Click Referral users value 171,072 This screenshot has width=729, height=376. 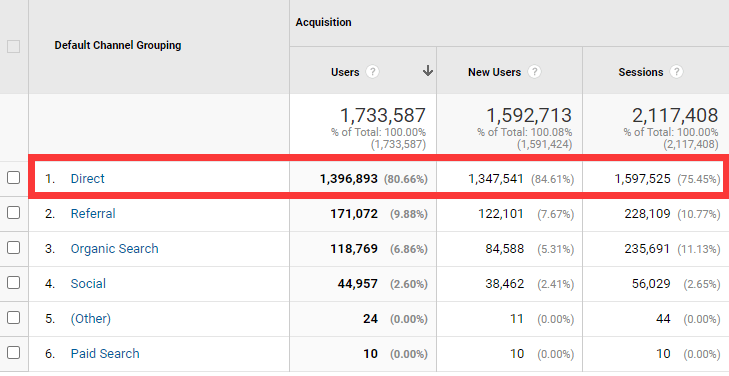coord(354,214)
